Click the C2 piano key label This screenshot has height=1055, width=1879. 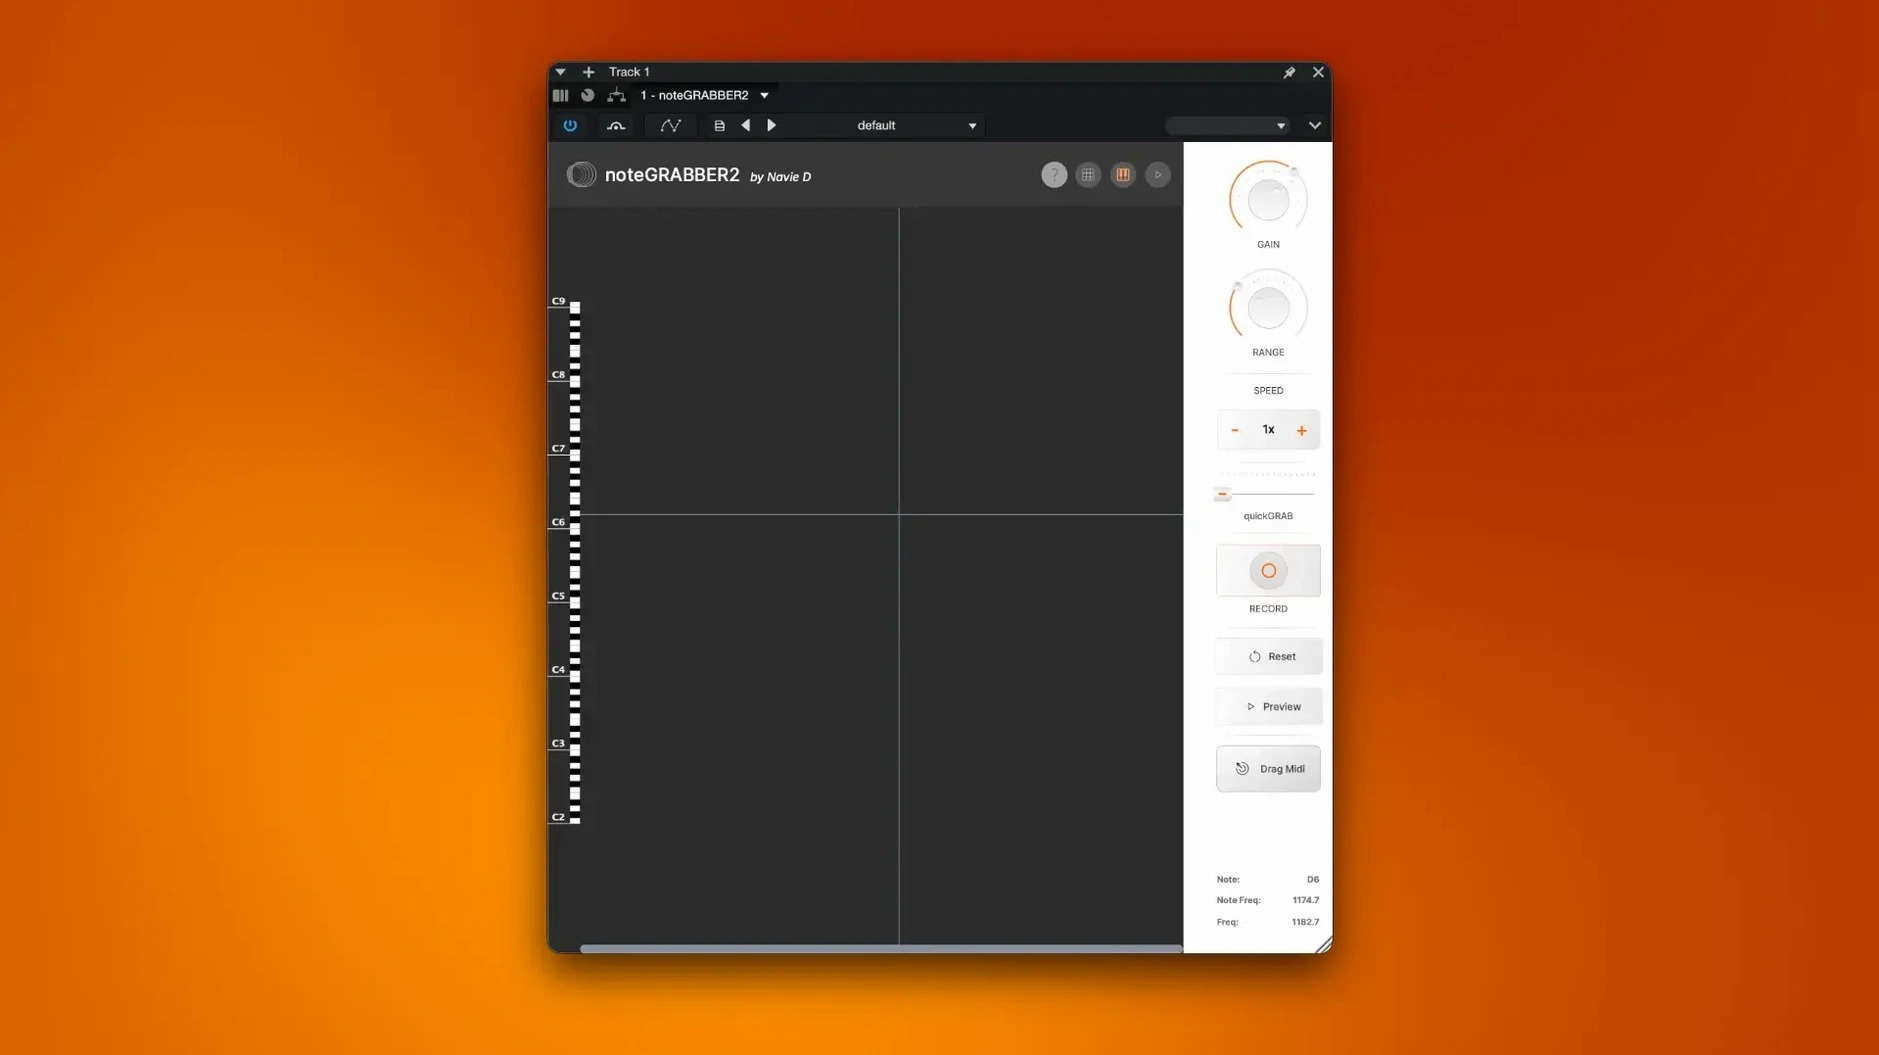(558, 817)
